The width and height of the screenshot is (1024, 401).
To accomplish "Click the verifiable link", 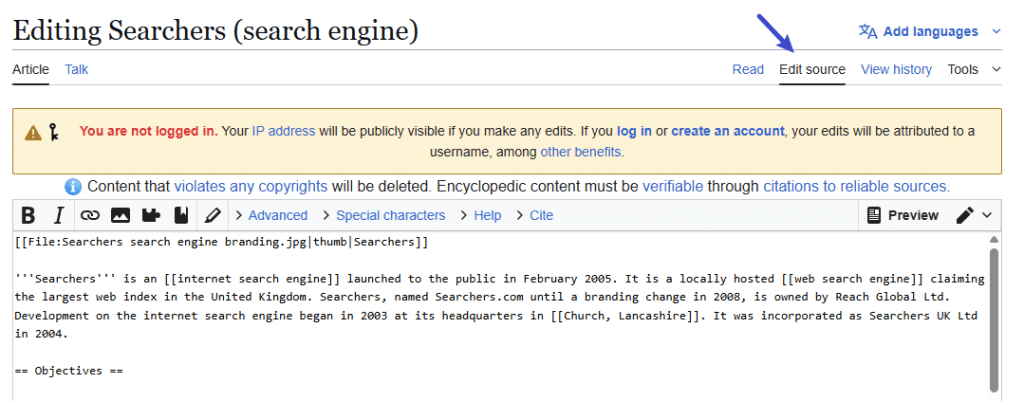I will (673, 187).
